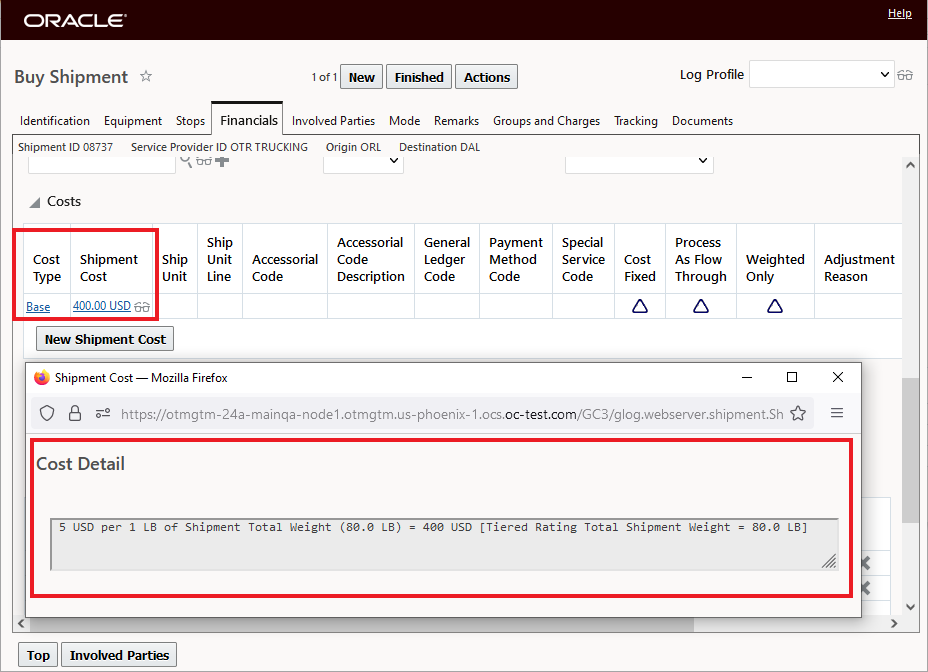Image resolution: width=928 pixels, height=672 pixels.
Task: Collapse the Costs section
Action: (x=35, y=202)
